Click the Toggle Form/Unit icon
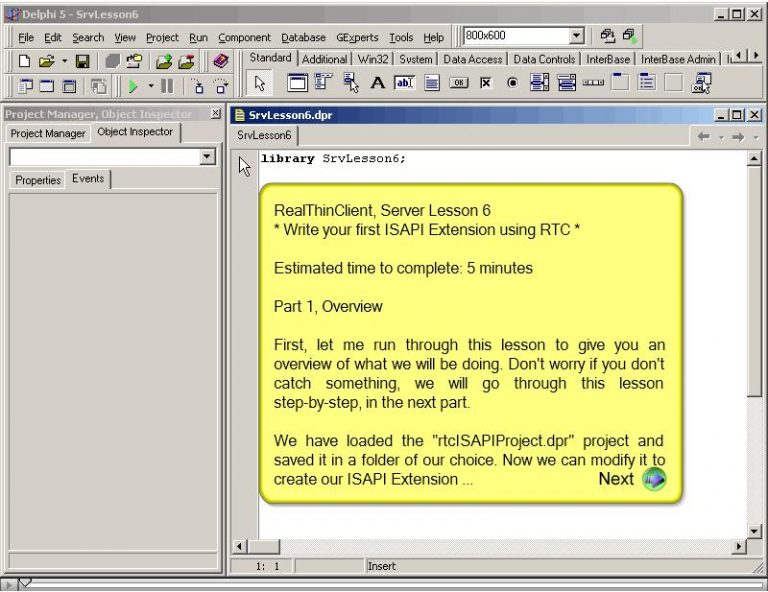Image resolution: width=768 pixels, height=592 pixels. pyautogui.click(x=70, y=86)
